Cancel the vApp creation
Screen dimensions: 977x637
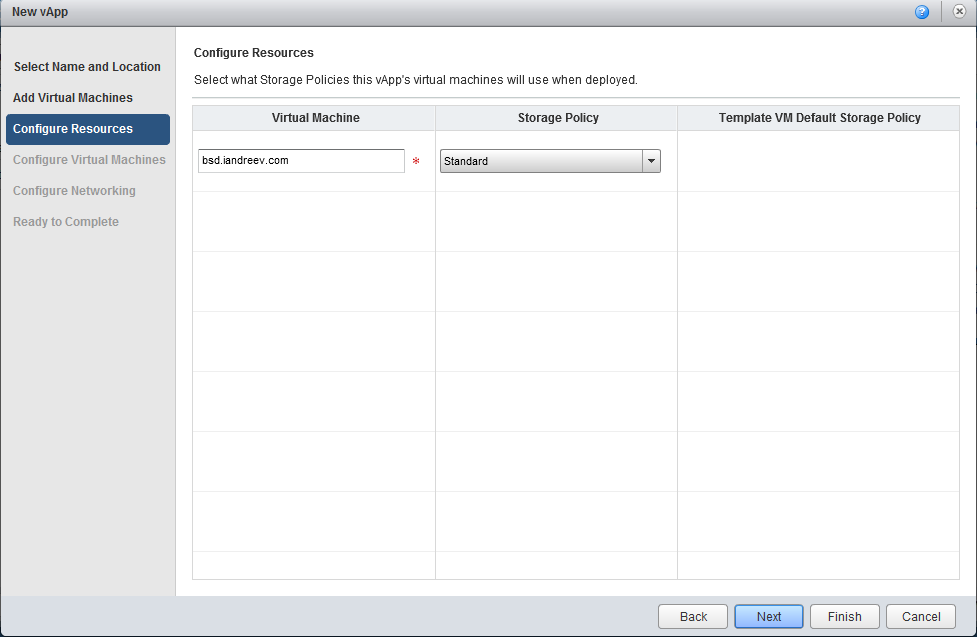pyautogui.click(x=921, y=616)
